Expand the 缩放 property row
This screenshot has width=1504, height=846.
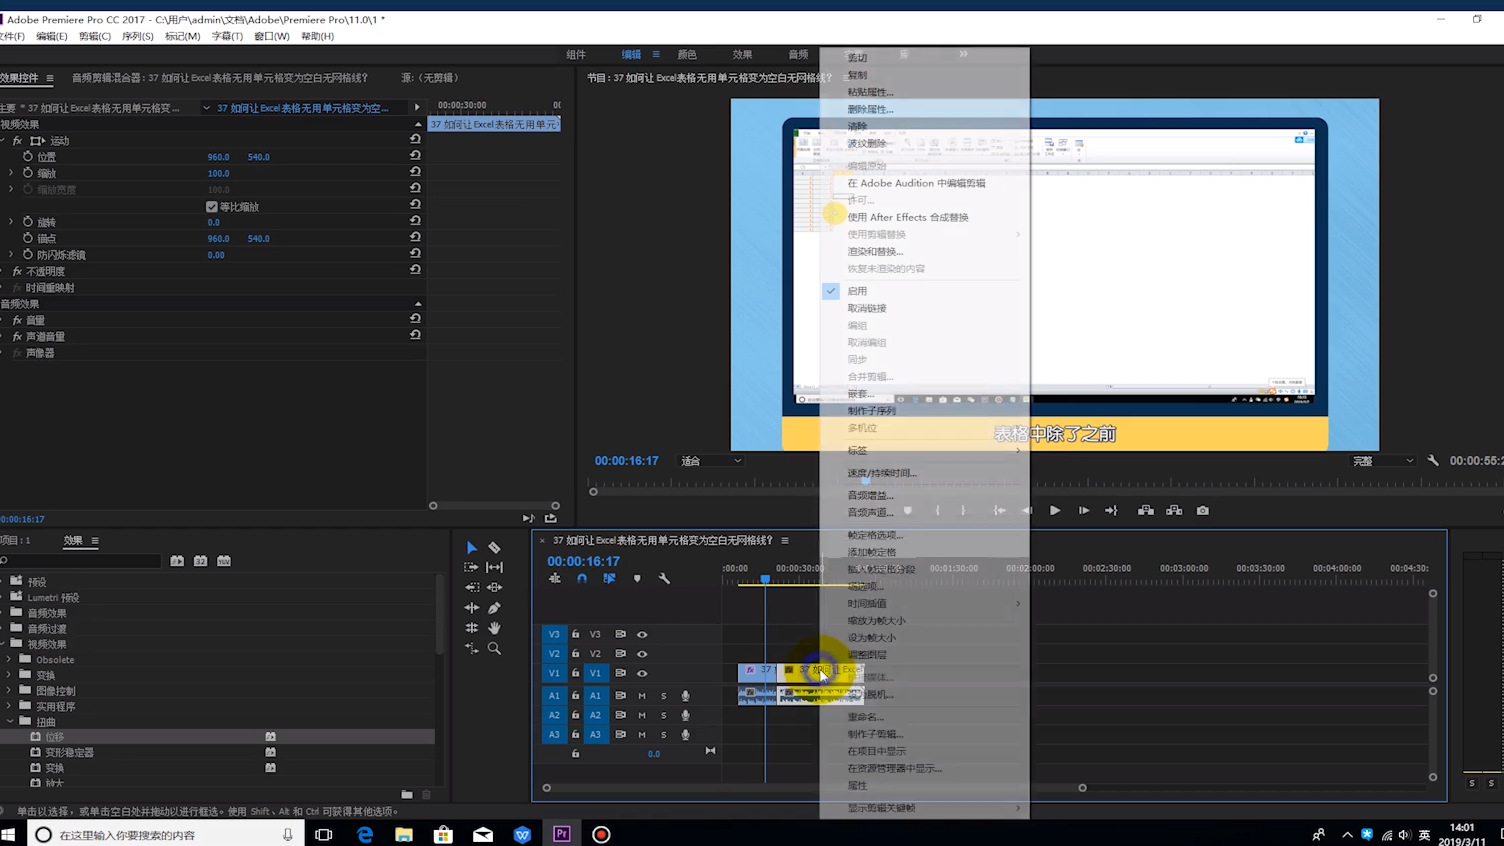(x=11, y=173)
